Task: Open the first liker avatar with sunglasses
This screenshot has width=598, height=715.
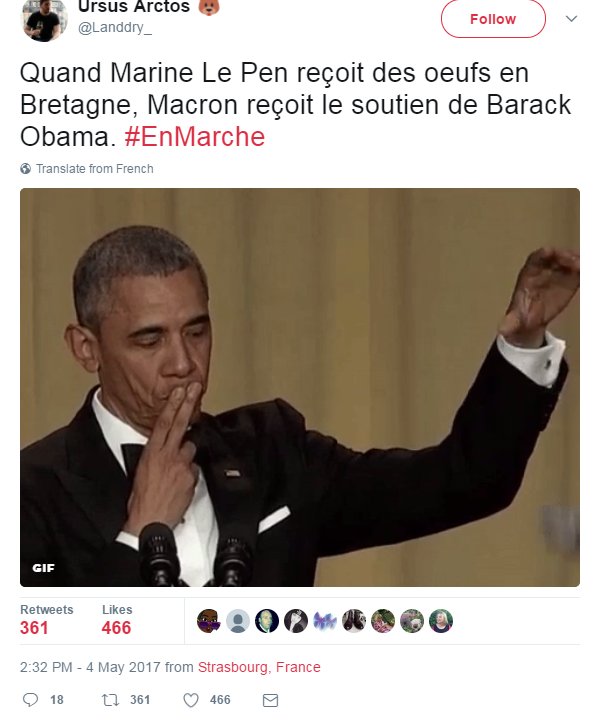Action: tap(208, 621)
